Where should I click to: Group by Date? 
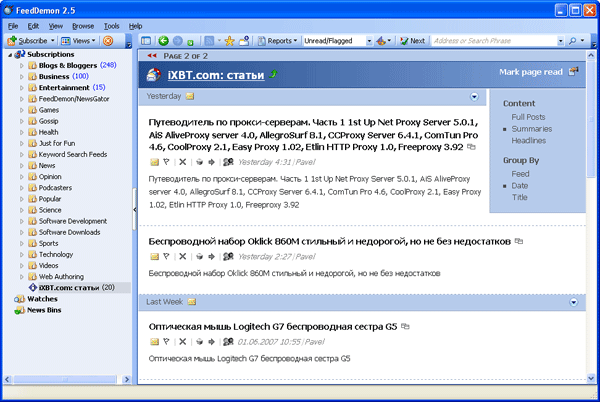[x=520, y=186]
